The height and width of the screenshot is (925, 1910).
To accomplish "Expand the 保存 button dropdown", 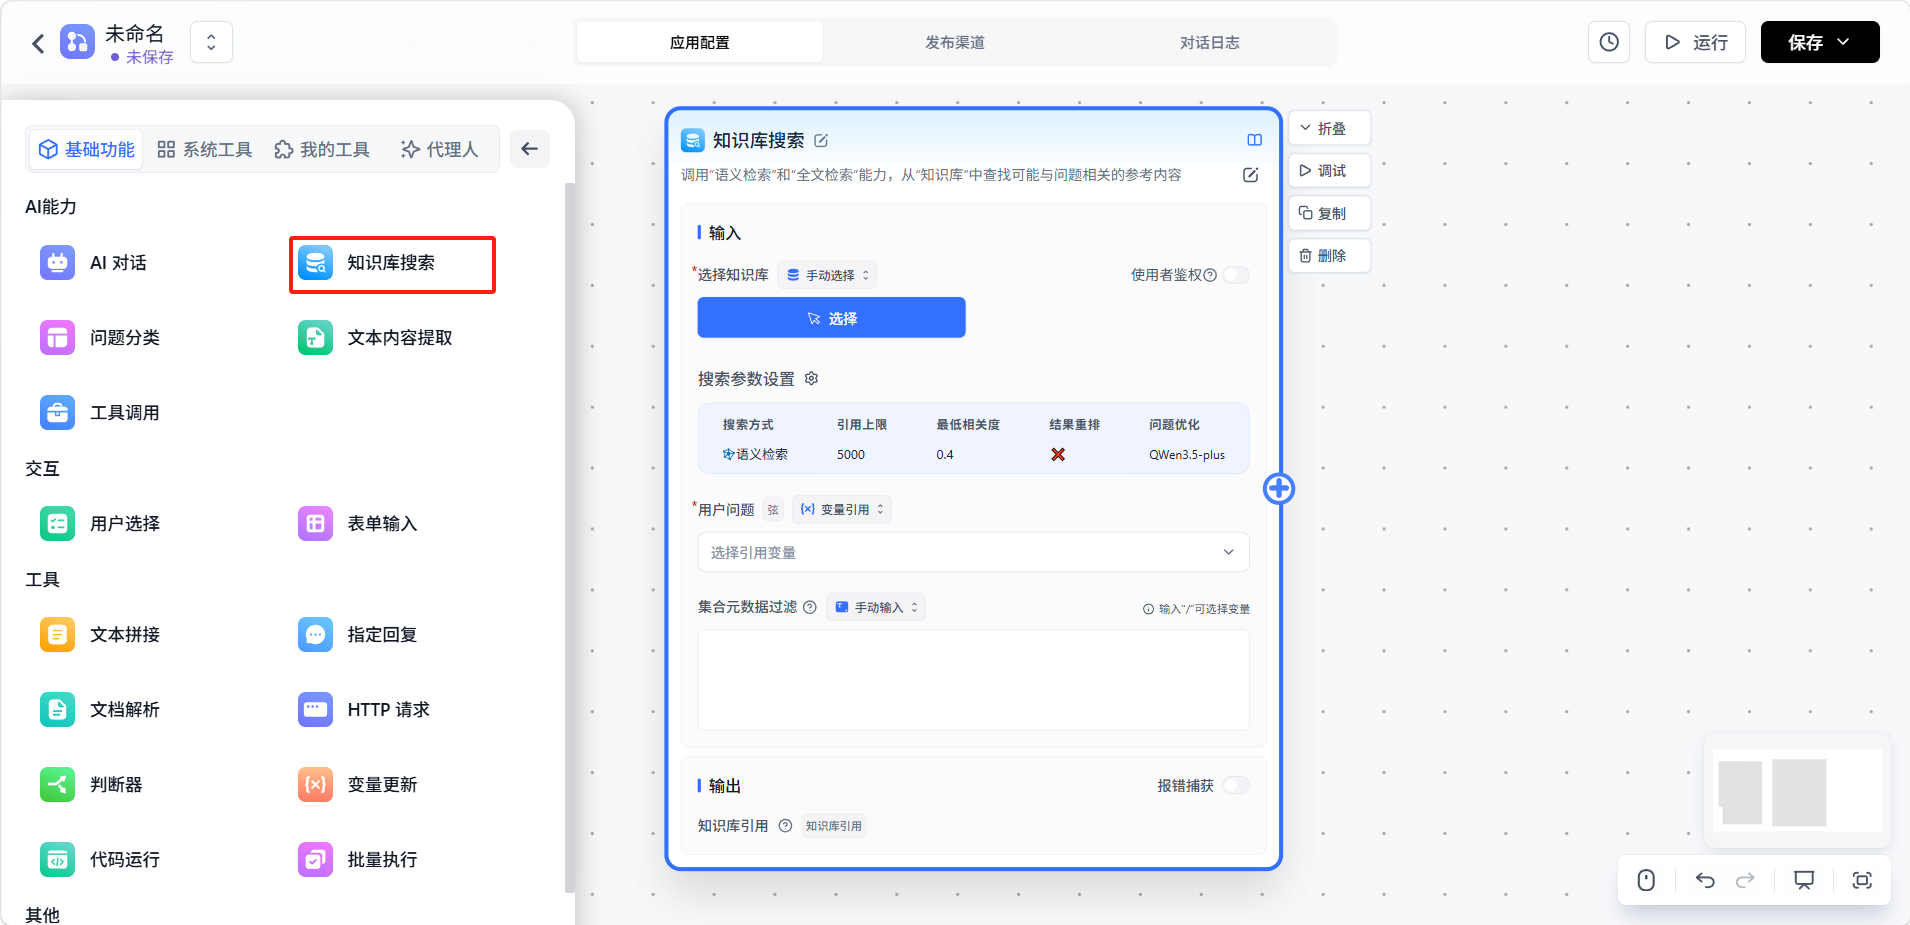I will [x=1843, y=42].
